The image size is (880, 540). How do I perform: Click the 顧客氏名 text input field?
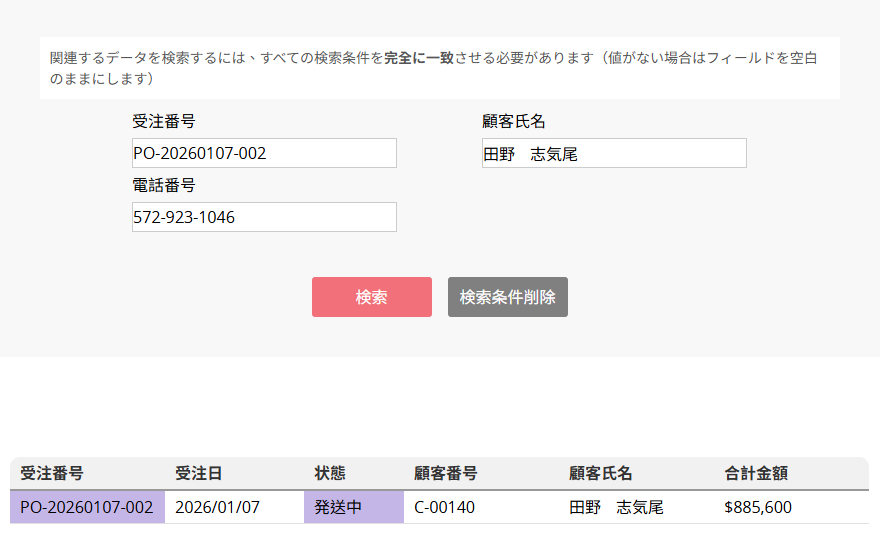(x=614, y=153)
